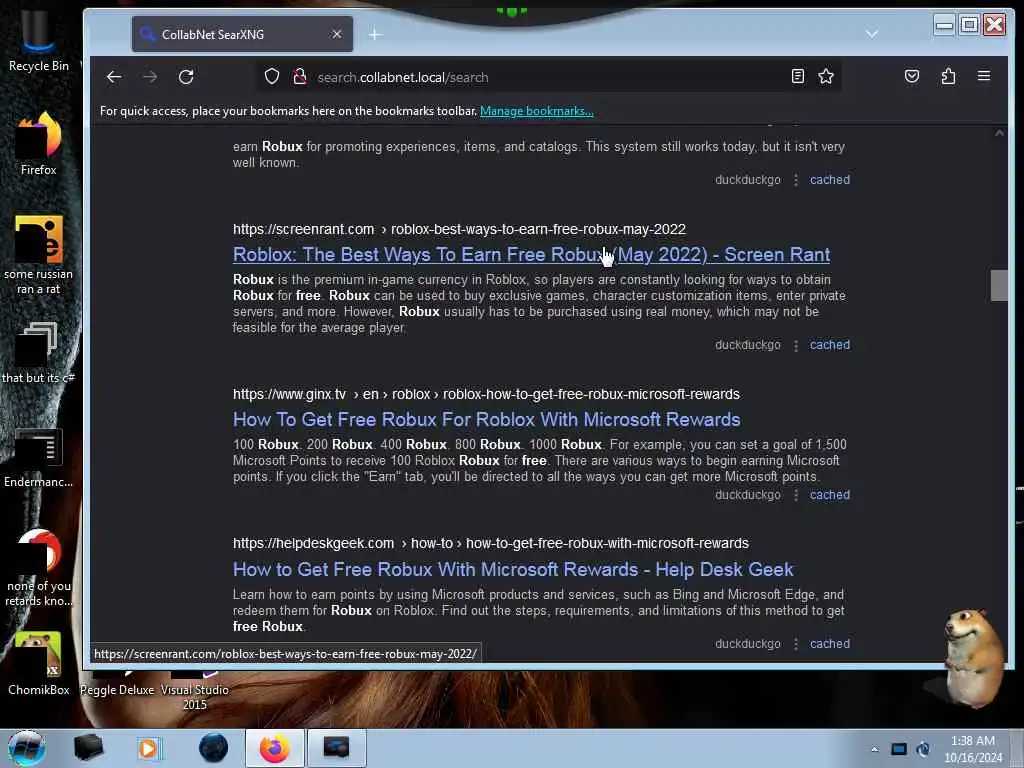Viewport: 1024px width, 768px height.
Task: Click the forward navigation arrow
Action: 150,77
